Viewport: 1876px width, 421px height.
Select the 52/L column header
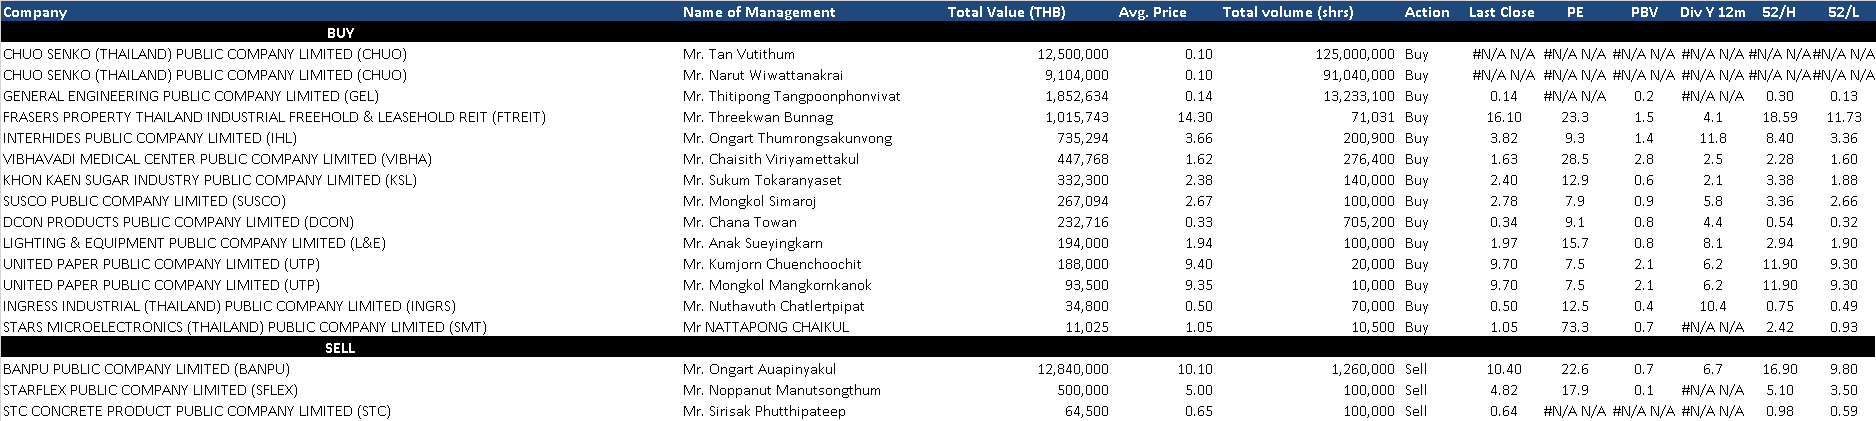(1843, 12)
